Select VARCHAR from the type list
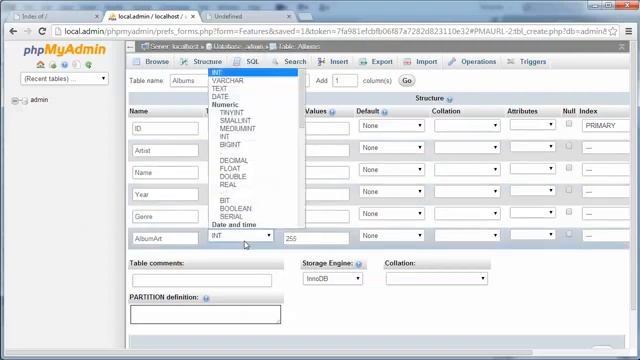This screenshot has height=360, width=640. (x=227, y=80)
